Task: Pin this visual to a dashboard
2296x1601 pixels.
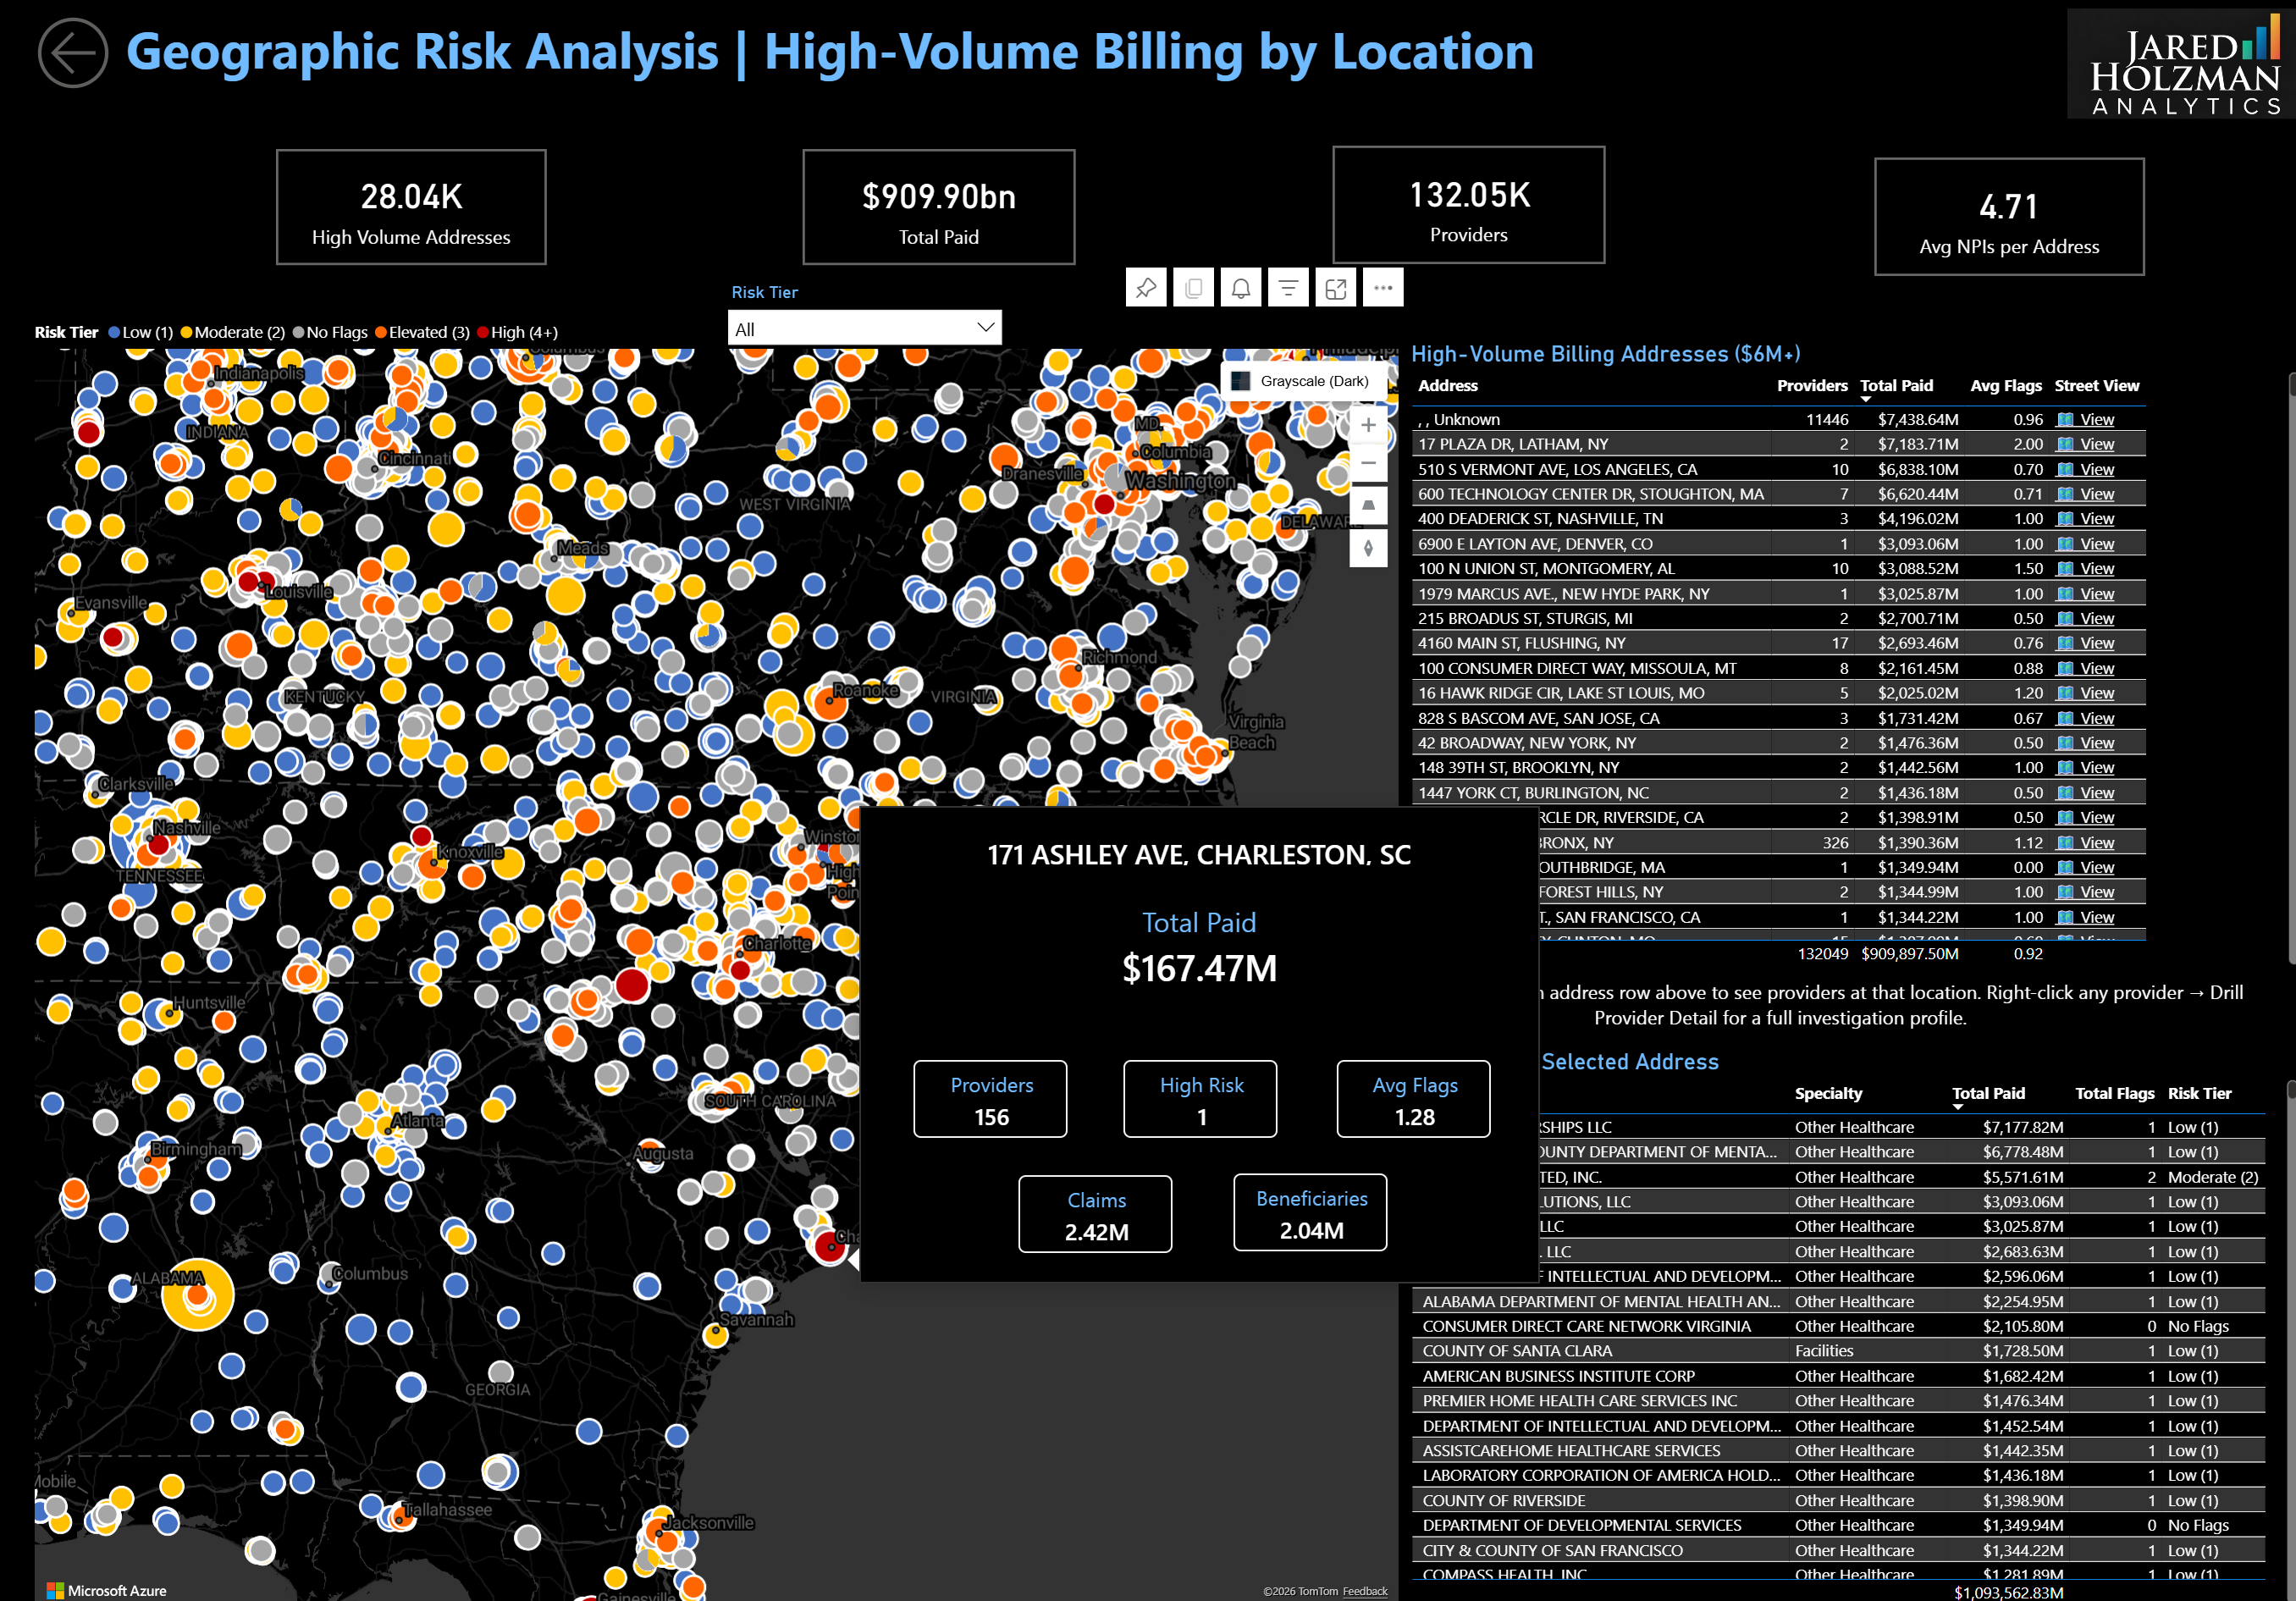Action: click(1146, 287)
